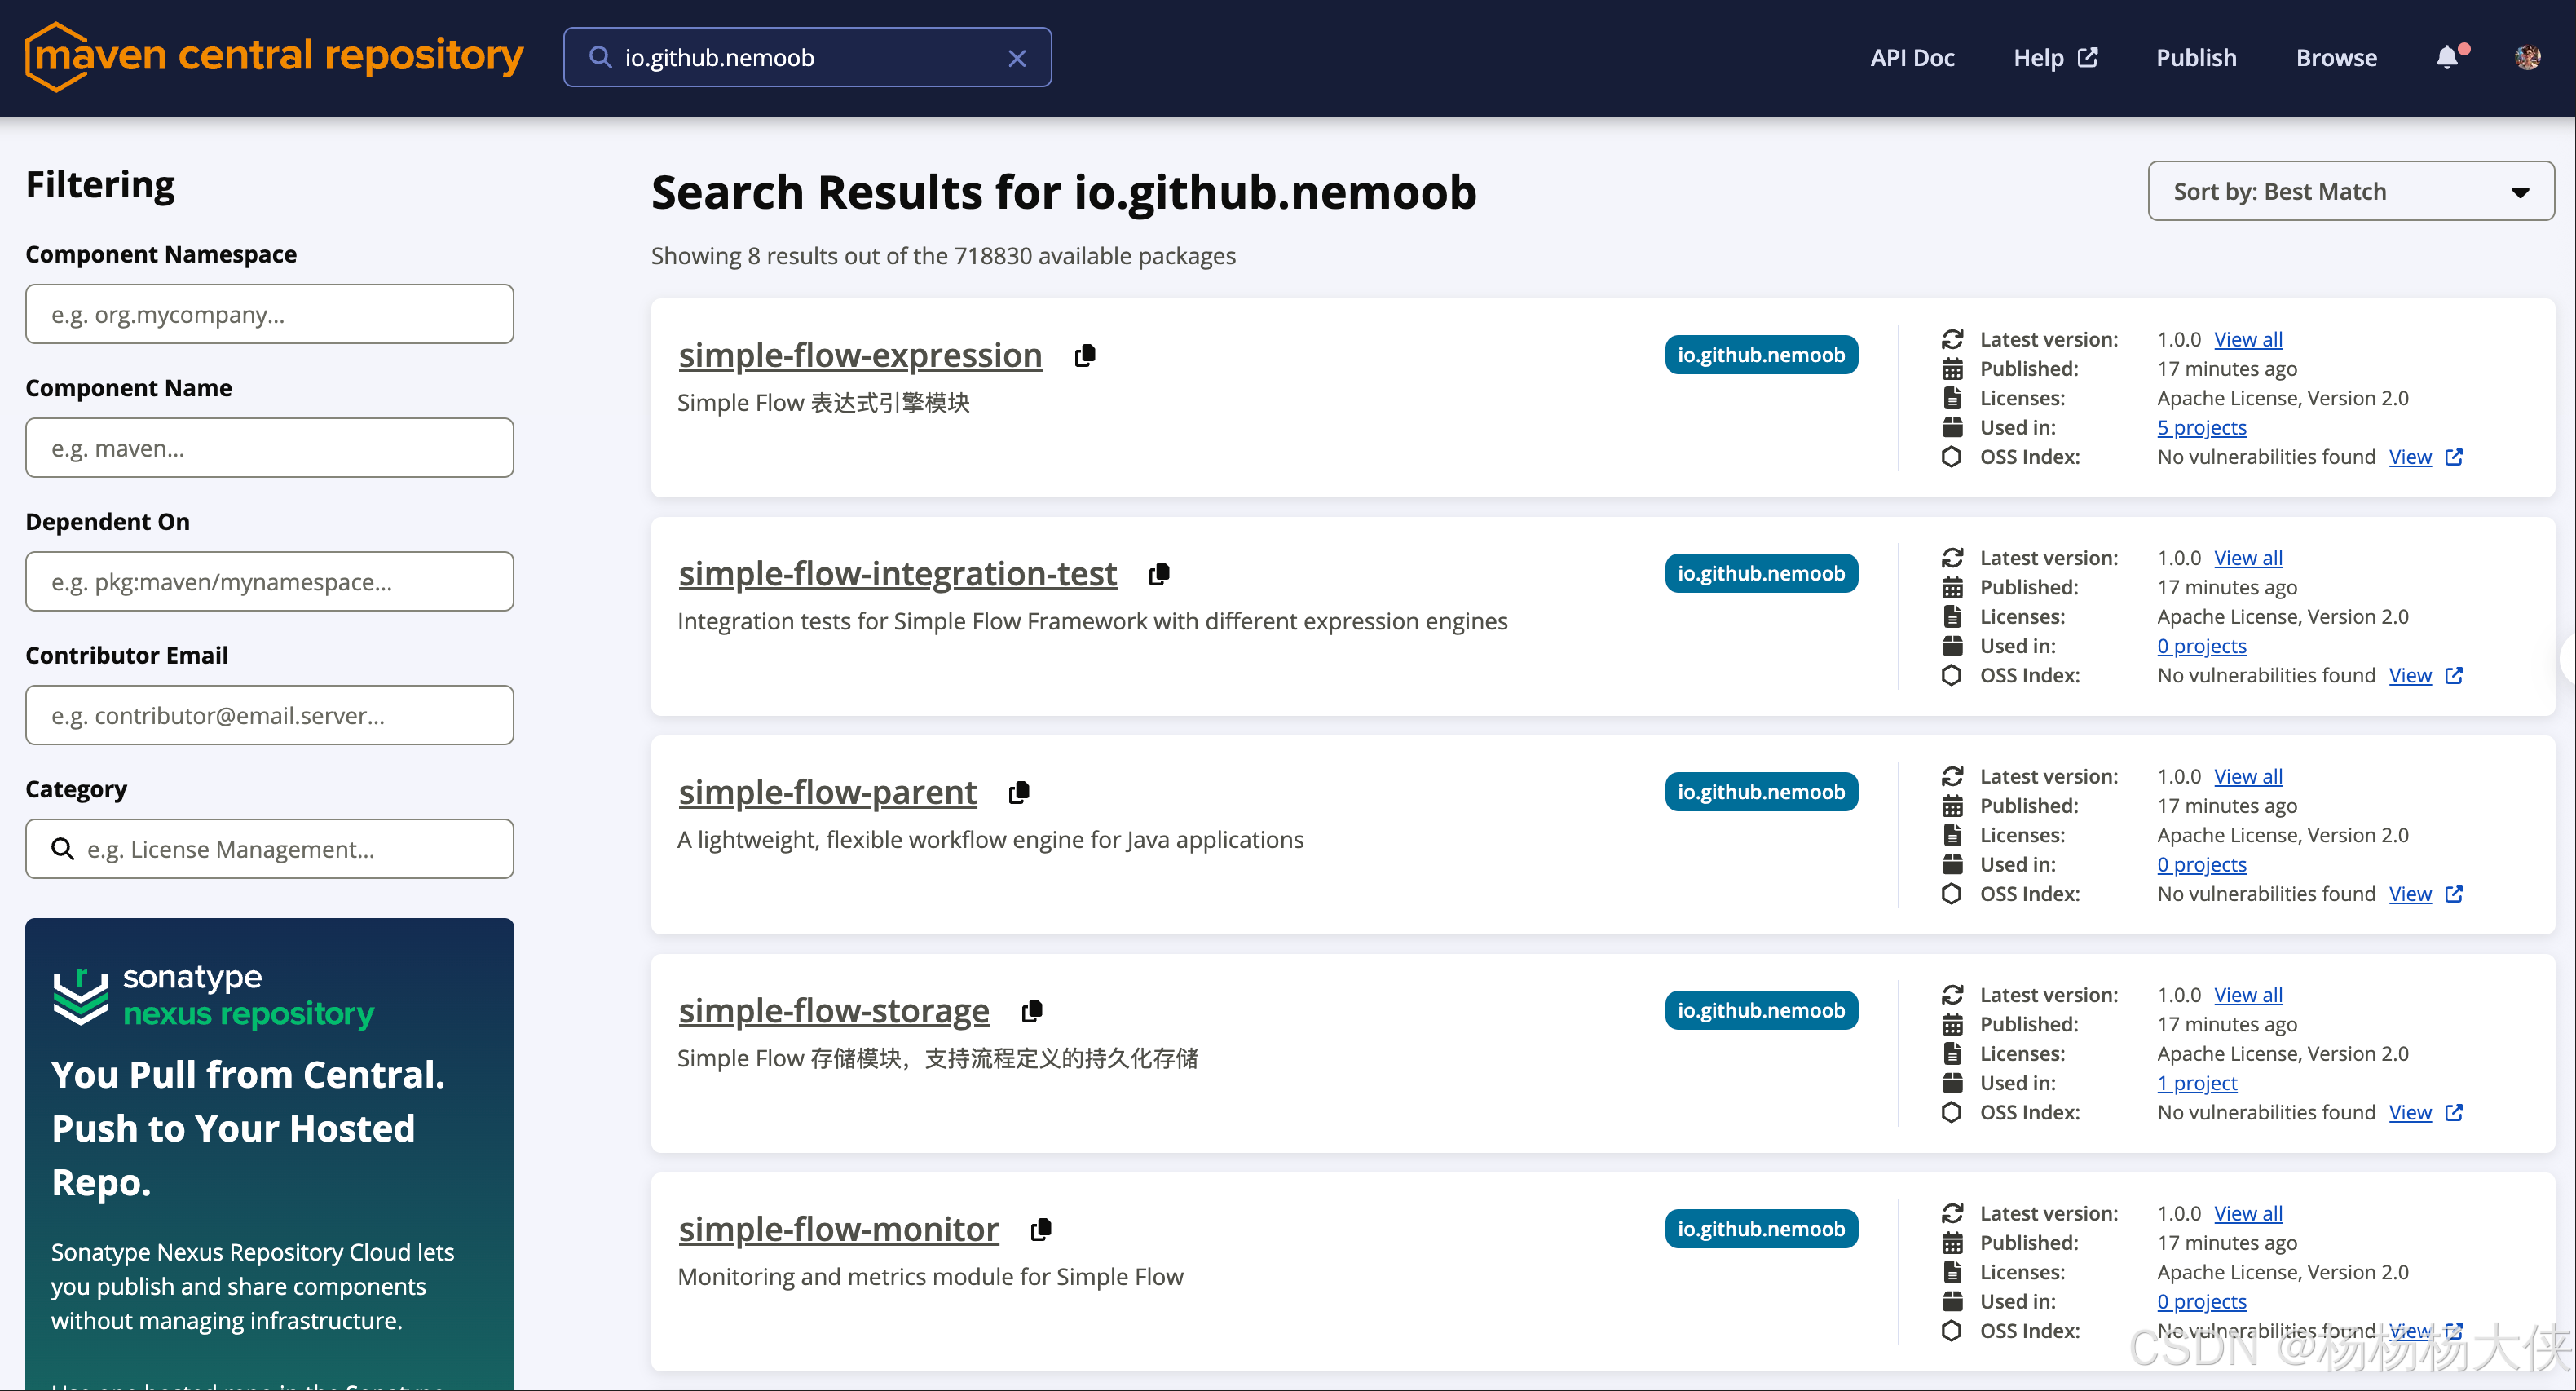The width and height of the screenshot is (2576, 1391).
Task: Click io.github.nemoob badge on simple-flow-parent
Action: tap(1761, 792)
